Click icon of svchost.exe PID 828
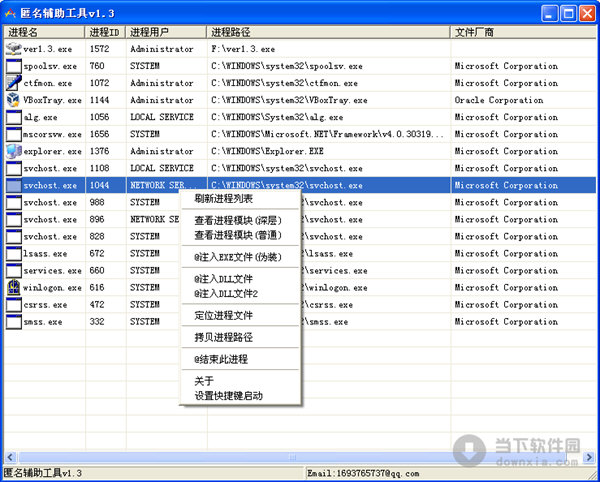Screen dimensions: 600x482 [x=14, y=236]
